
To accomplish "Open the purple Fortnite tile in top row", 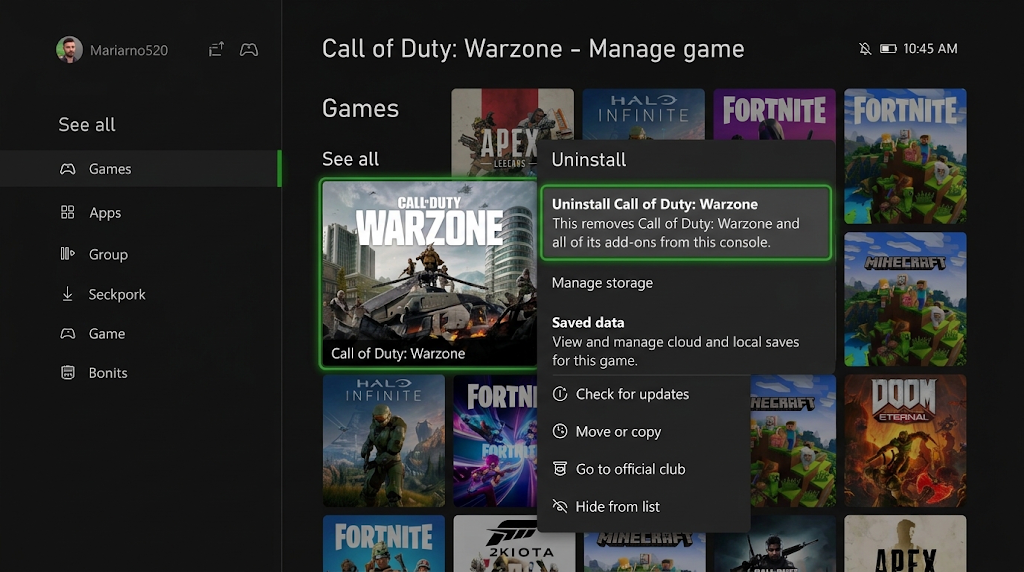I will tap(774, 114).
